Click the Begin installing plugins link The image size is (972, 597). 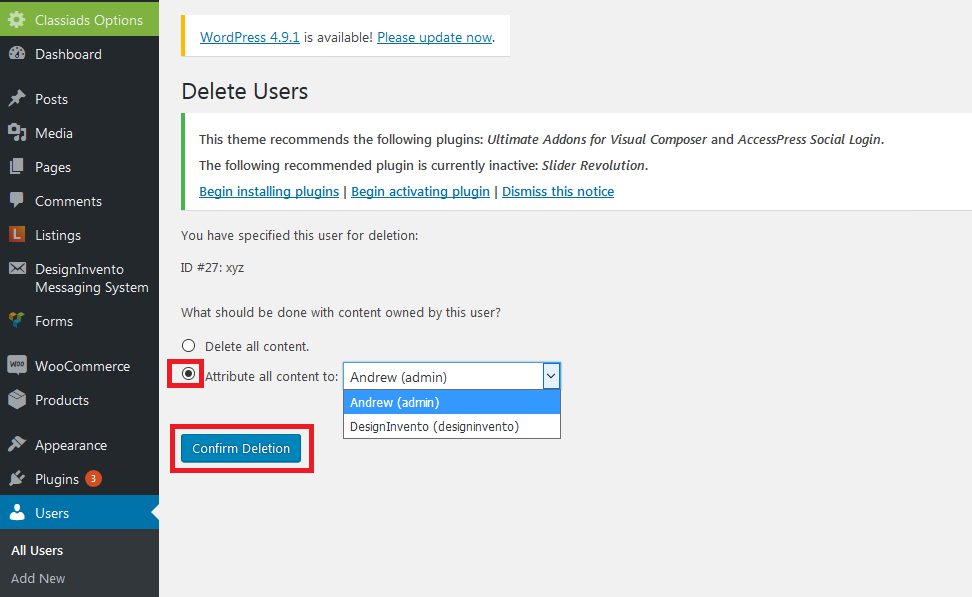269,192
